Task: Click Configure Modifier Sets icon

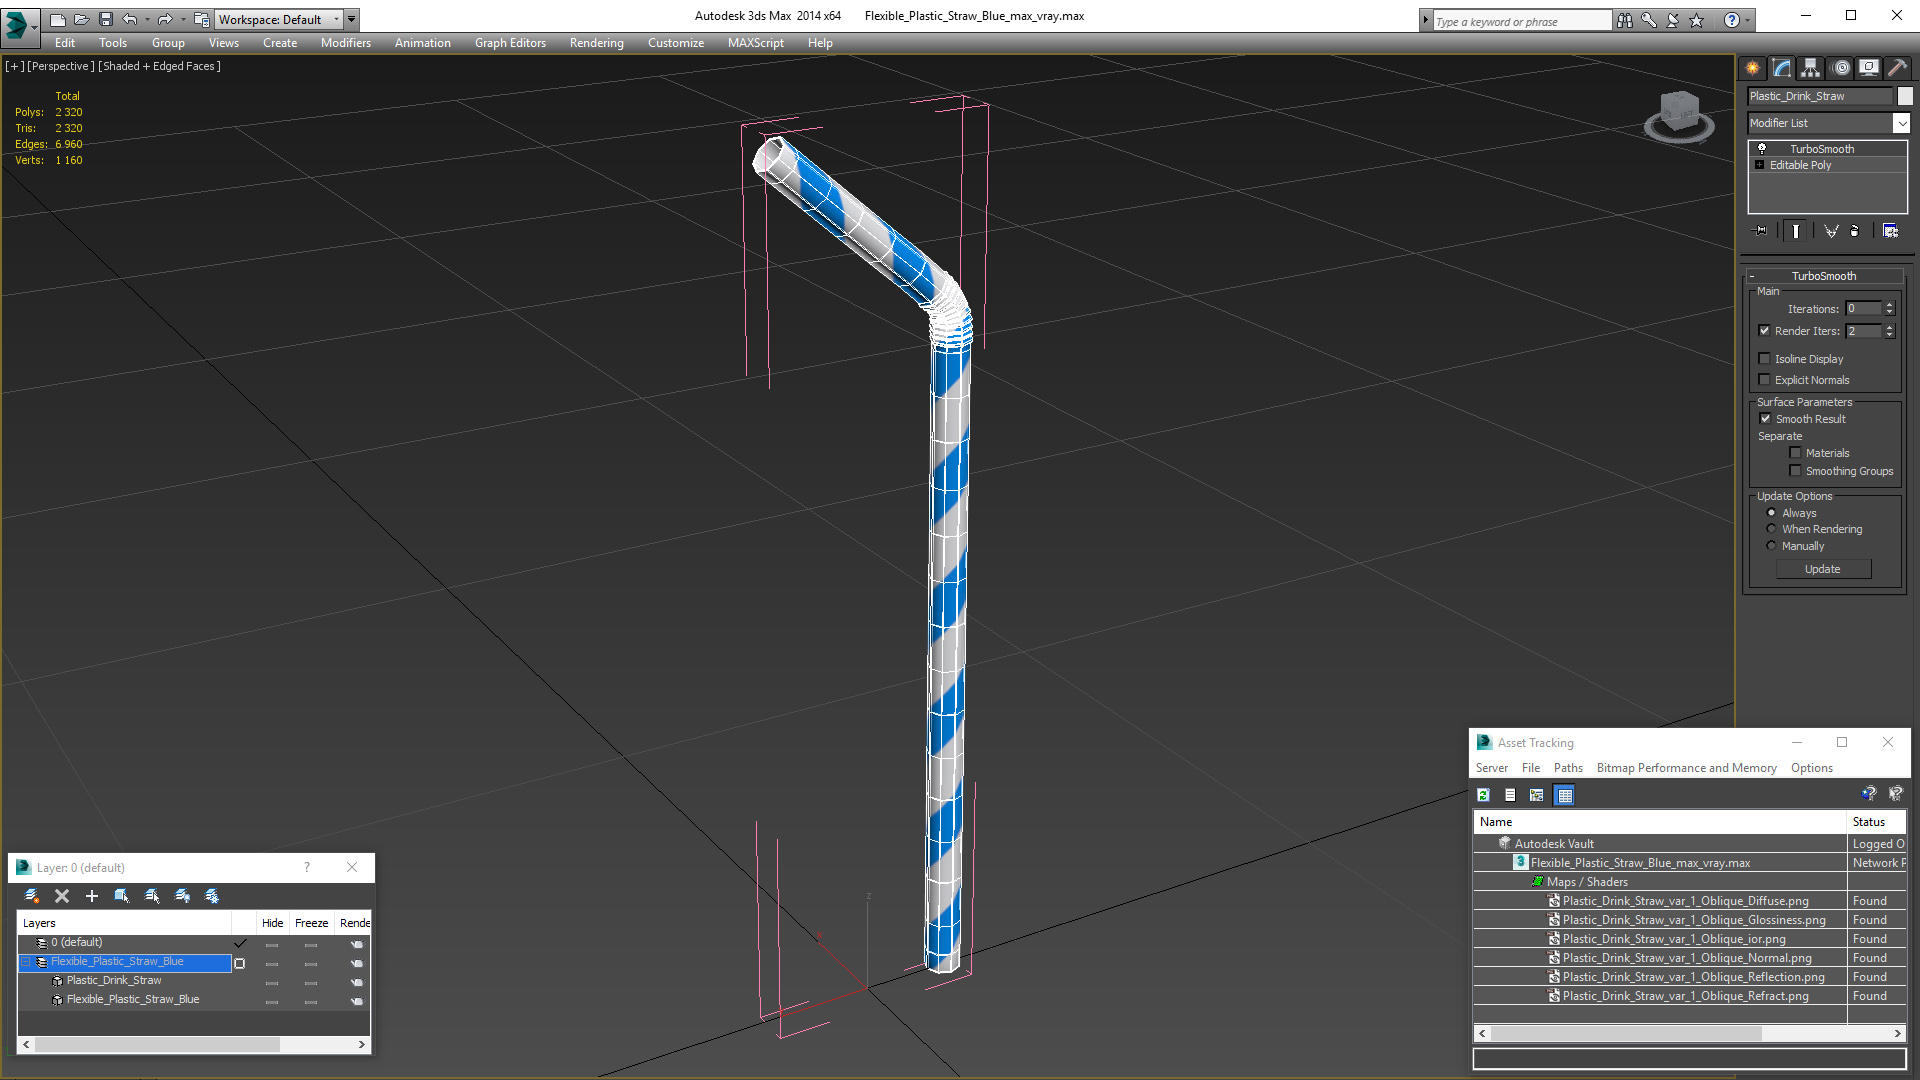Action: (x=1890, y=231)
